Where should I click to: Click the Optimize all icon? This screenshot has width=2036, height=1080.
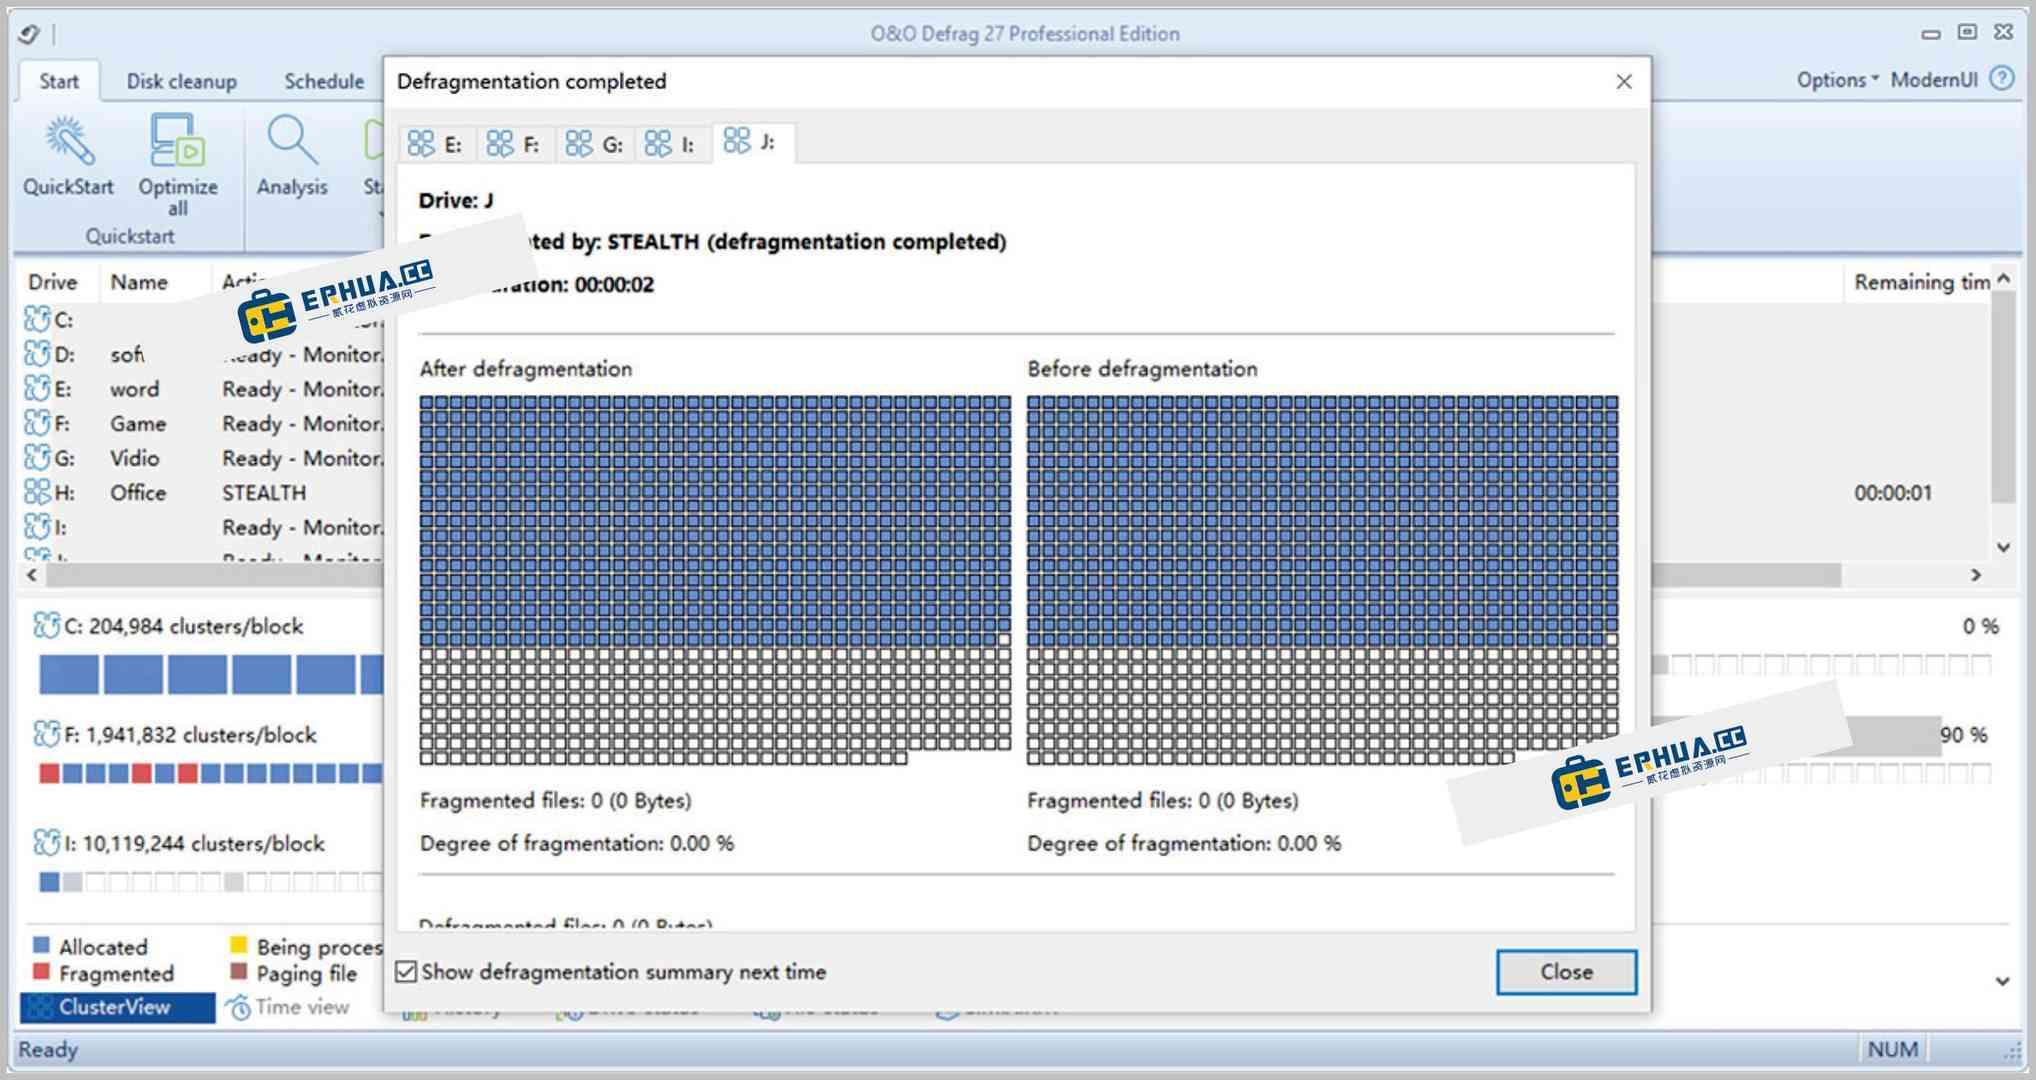click(177, 140)
